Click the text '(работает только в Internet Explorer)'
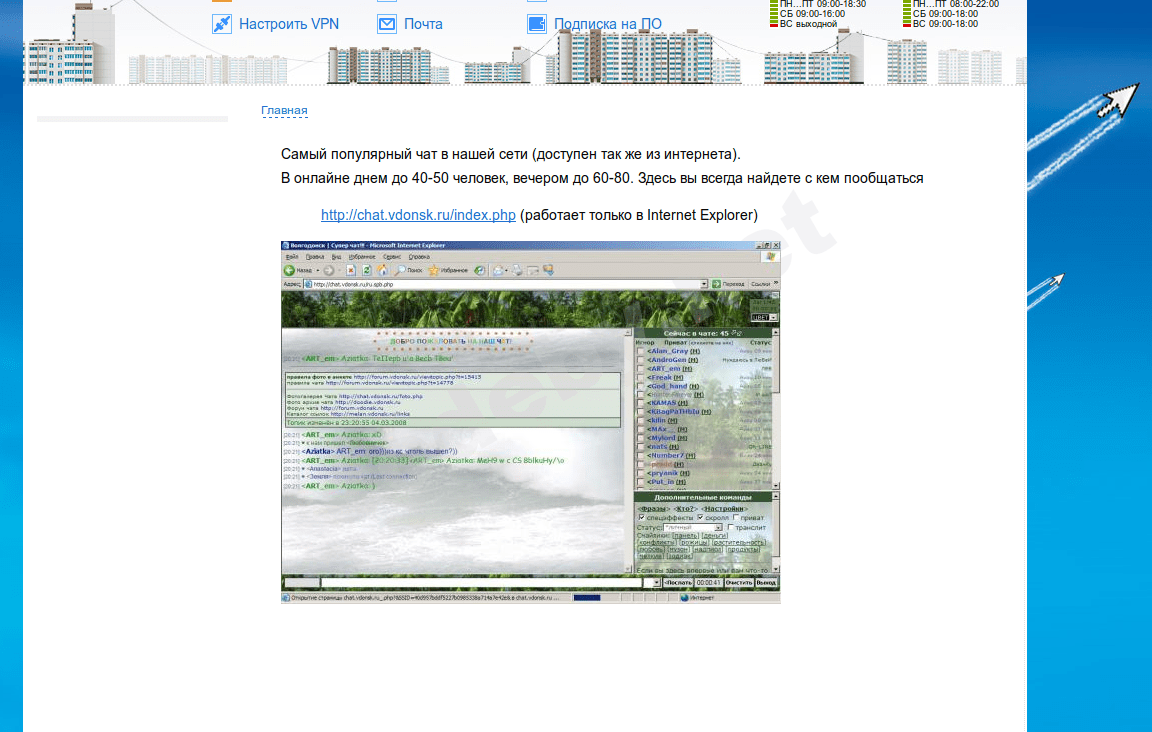Screen dimensions: 1152x732 point(638,215)
